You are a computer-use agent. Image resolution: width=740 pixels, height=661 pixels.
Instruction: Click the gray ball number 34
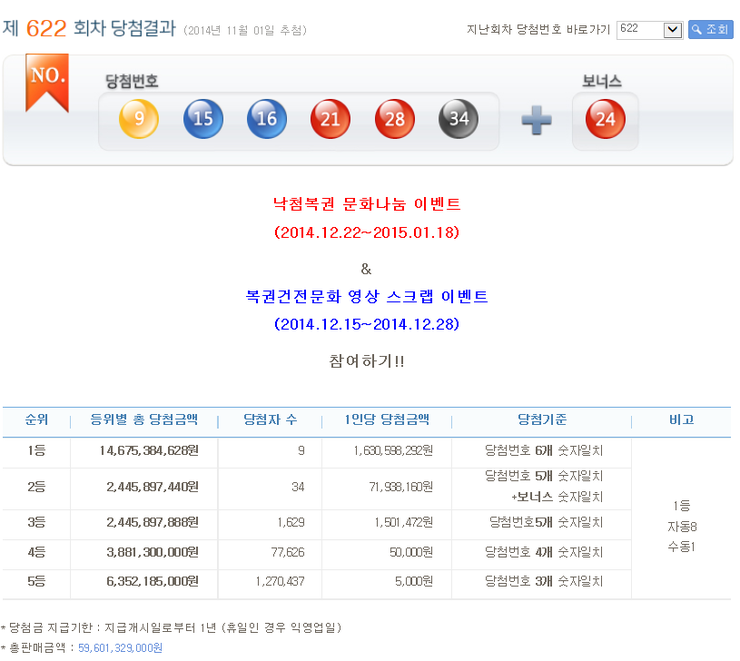[458, 118]
